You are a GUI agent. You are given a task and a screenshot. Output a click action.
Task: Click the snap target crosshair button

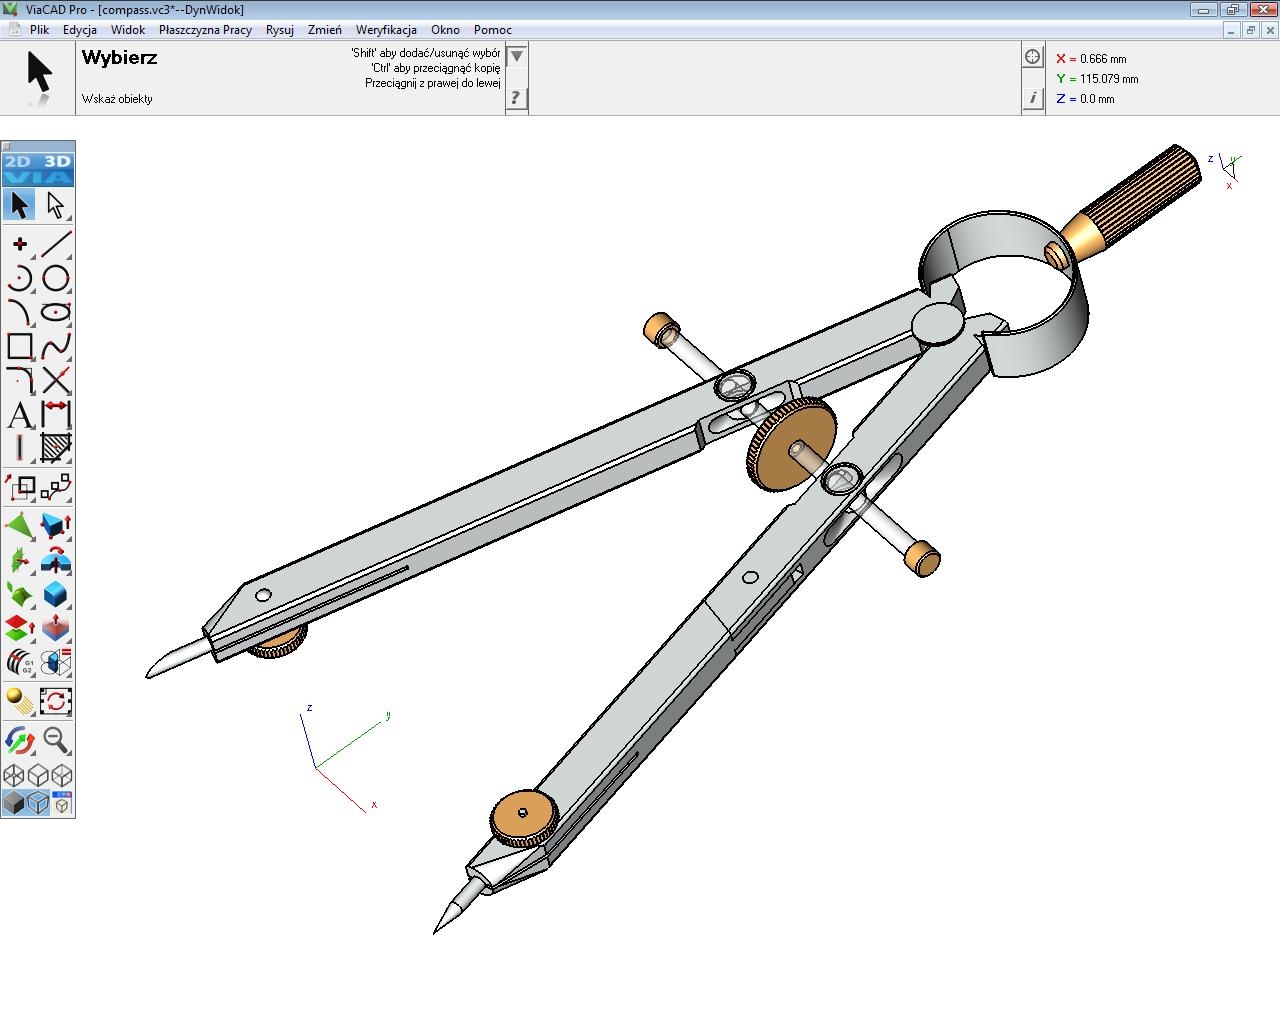tap(1033, 57)
